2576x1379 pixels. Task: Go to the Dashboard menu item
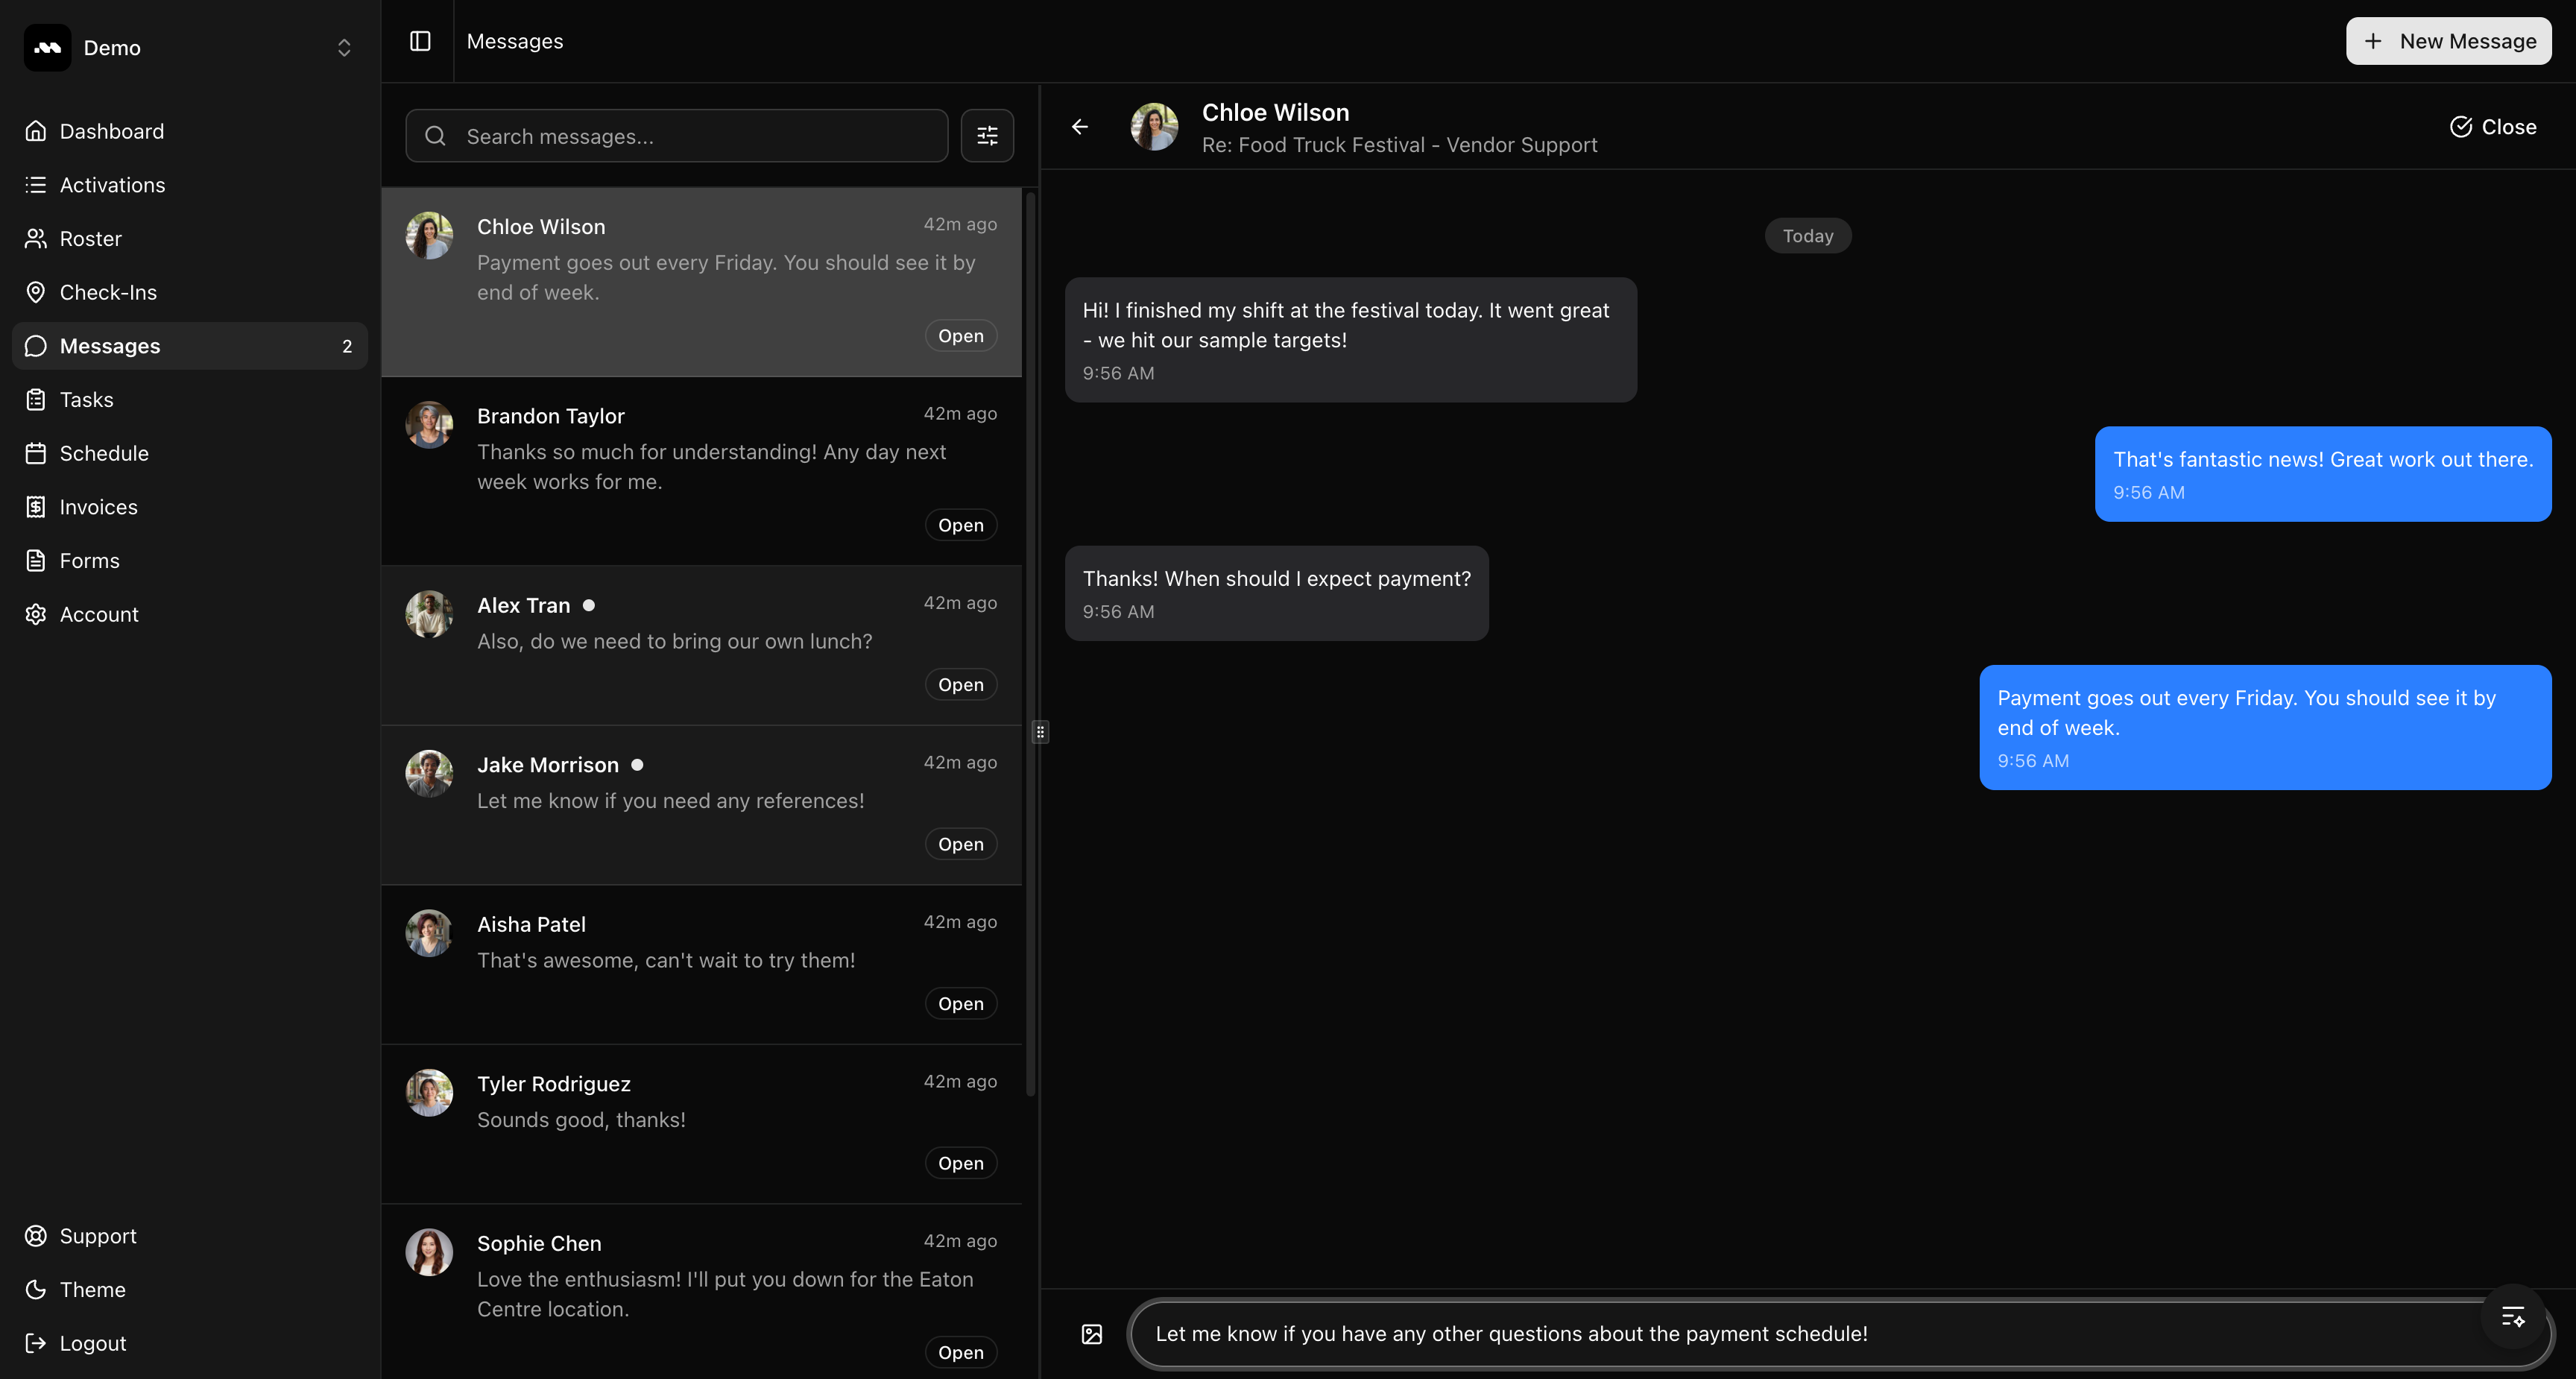(111, 131)
